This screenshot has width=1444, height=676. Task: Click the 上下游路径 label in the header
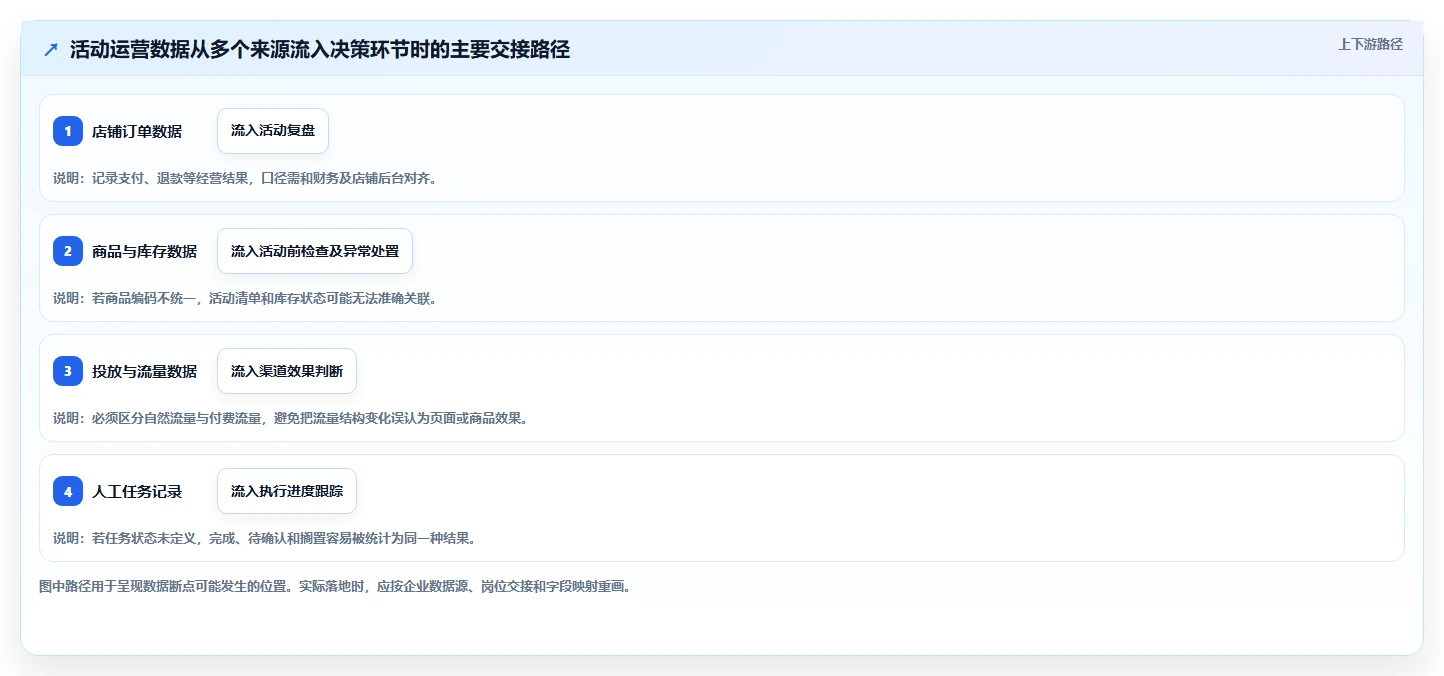pyautogui.click(x=1371, y=44)
